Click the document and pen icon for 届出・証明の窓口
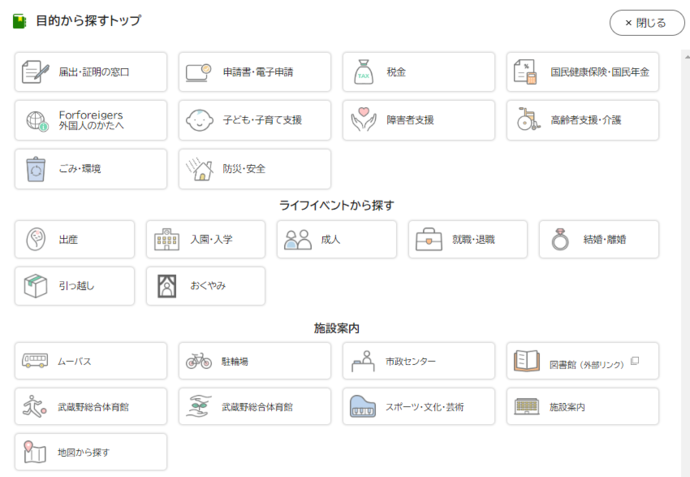 click(35, 72)
